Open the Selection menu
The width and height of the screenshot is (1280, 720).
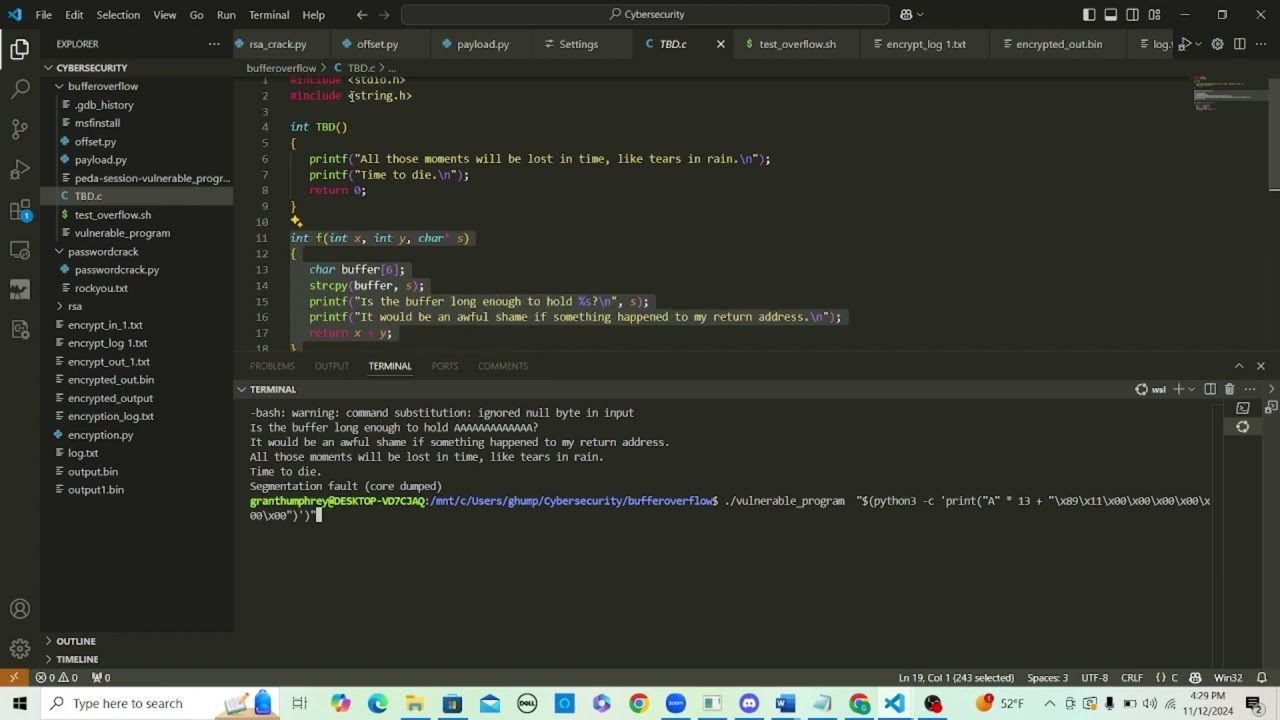118,15
